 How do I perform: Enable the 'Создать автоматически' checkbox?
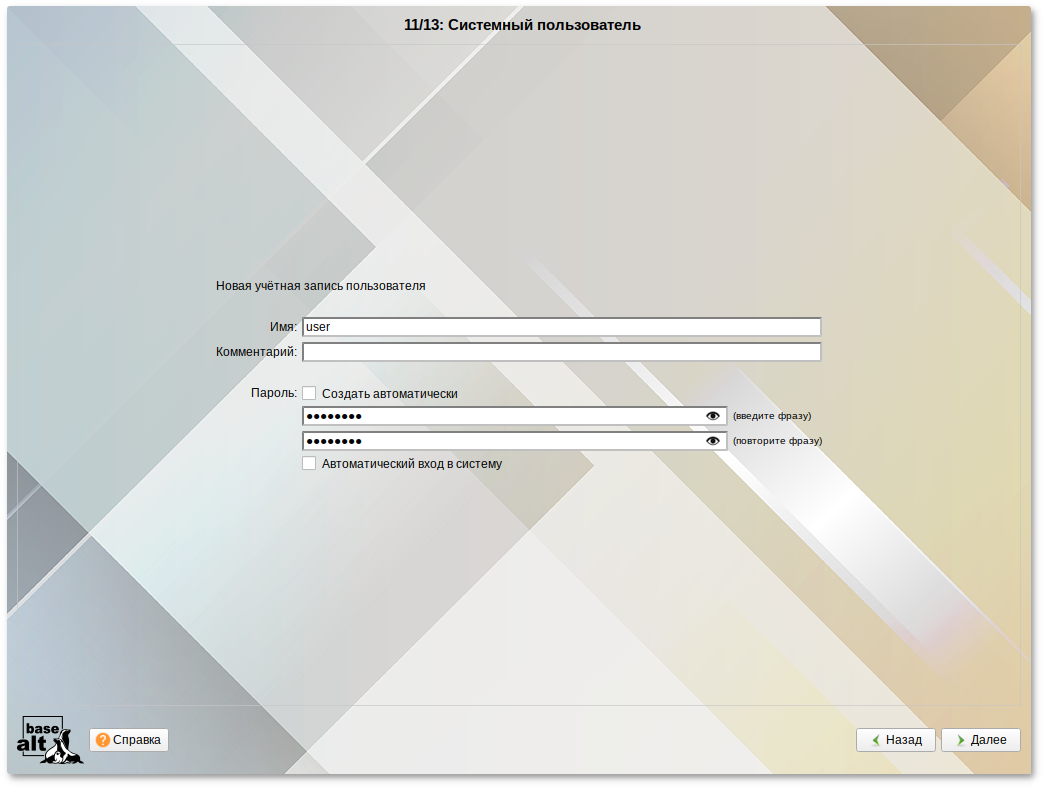(x=310, y=394)
